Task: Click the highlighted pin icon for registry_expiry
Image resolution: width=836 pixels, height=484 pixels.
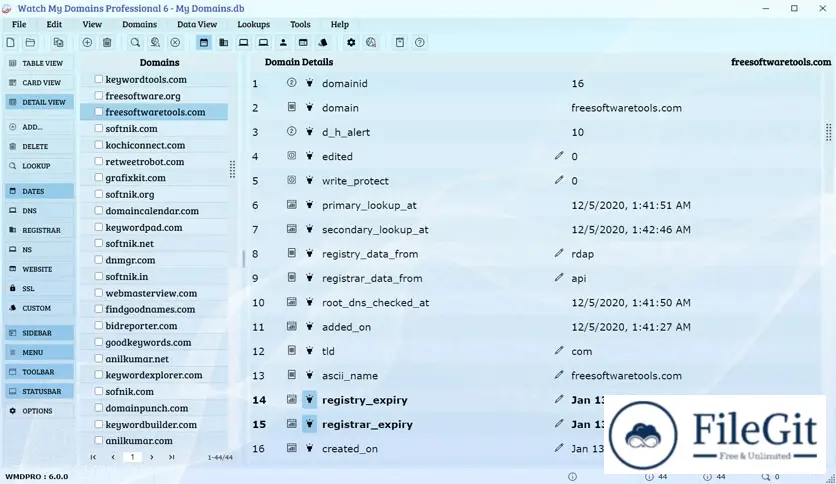Action: click(309, 400)
